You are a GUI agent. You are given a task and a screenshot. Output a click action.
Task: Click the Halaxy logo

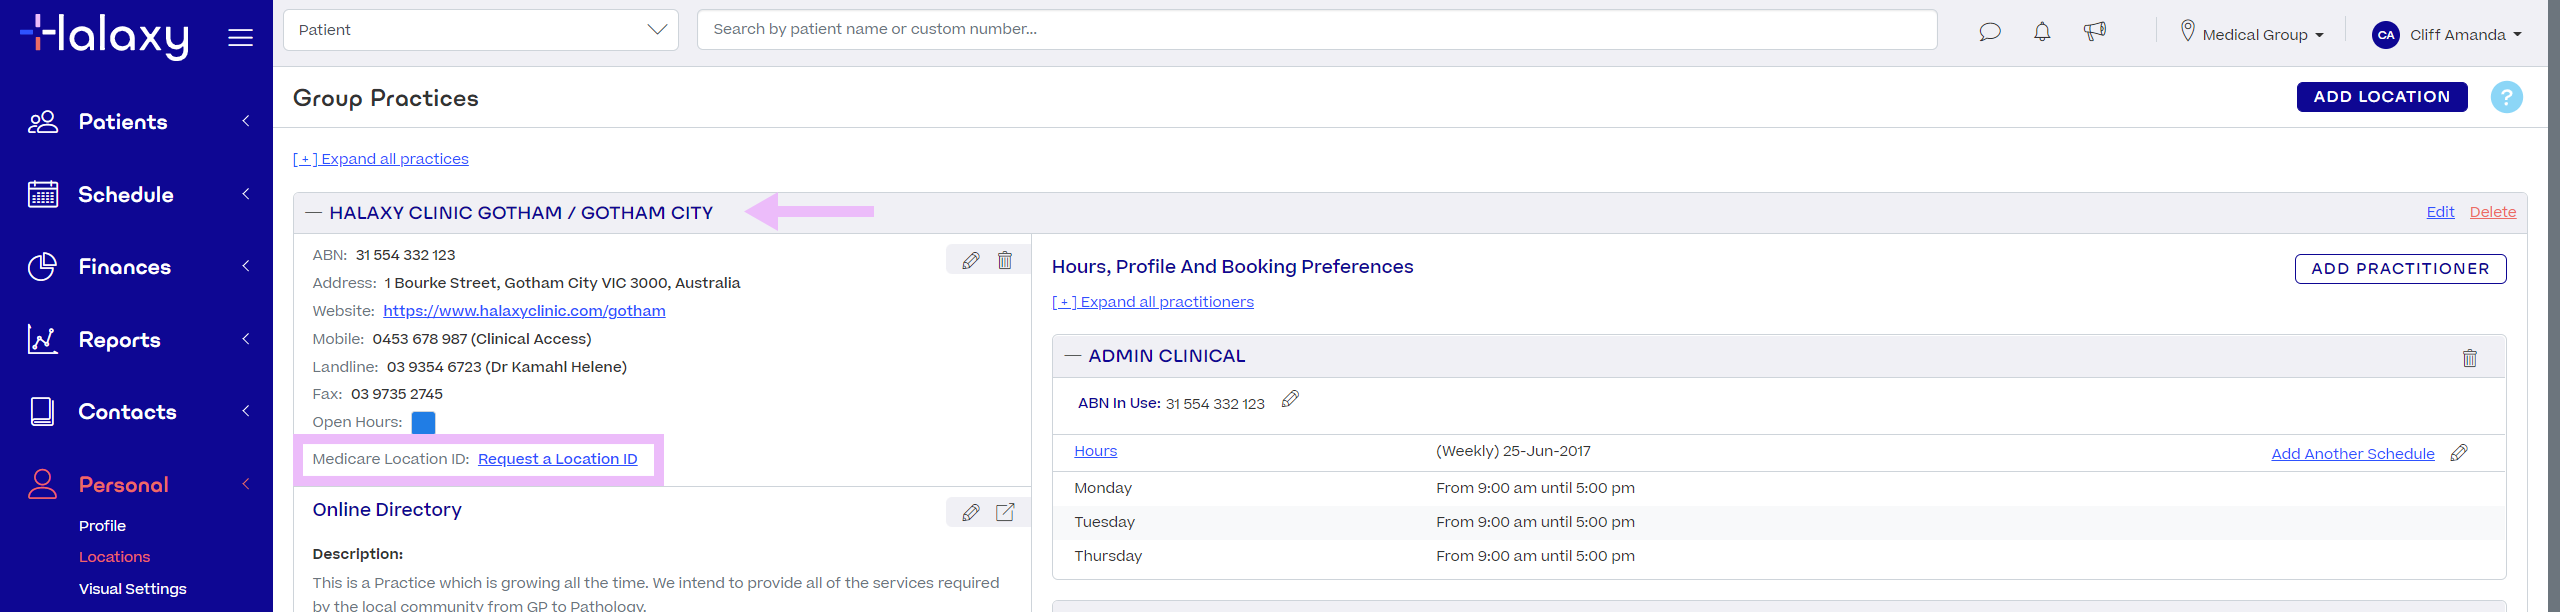104,36
